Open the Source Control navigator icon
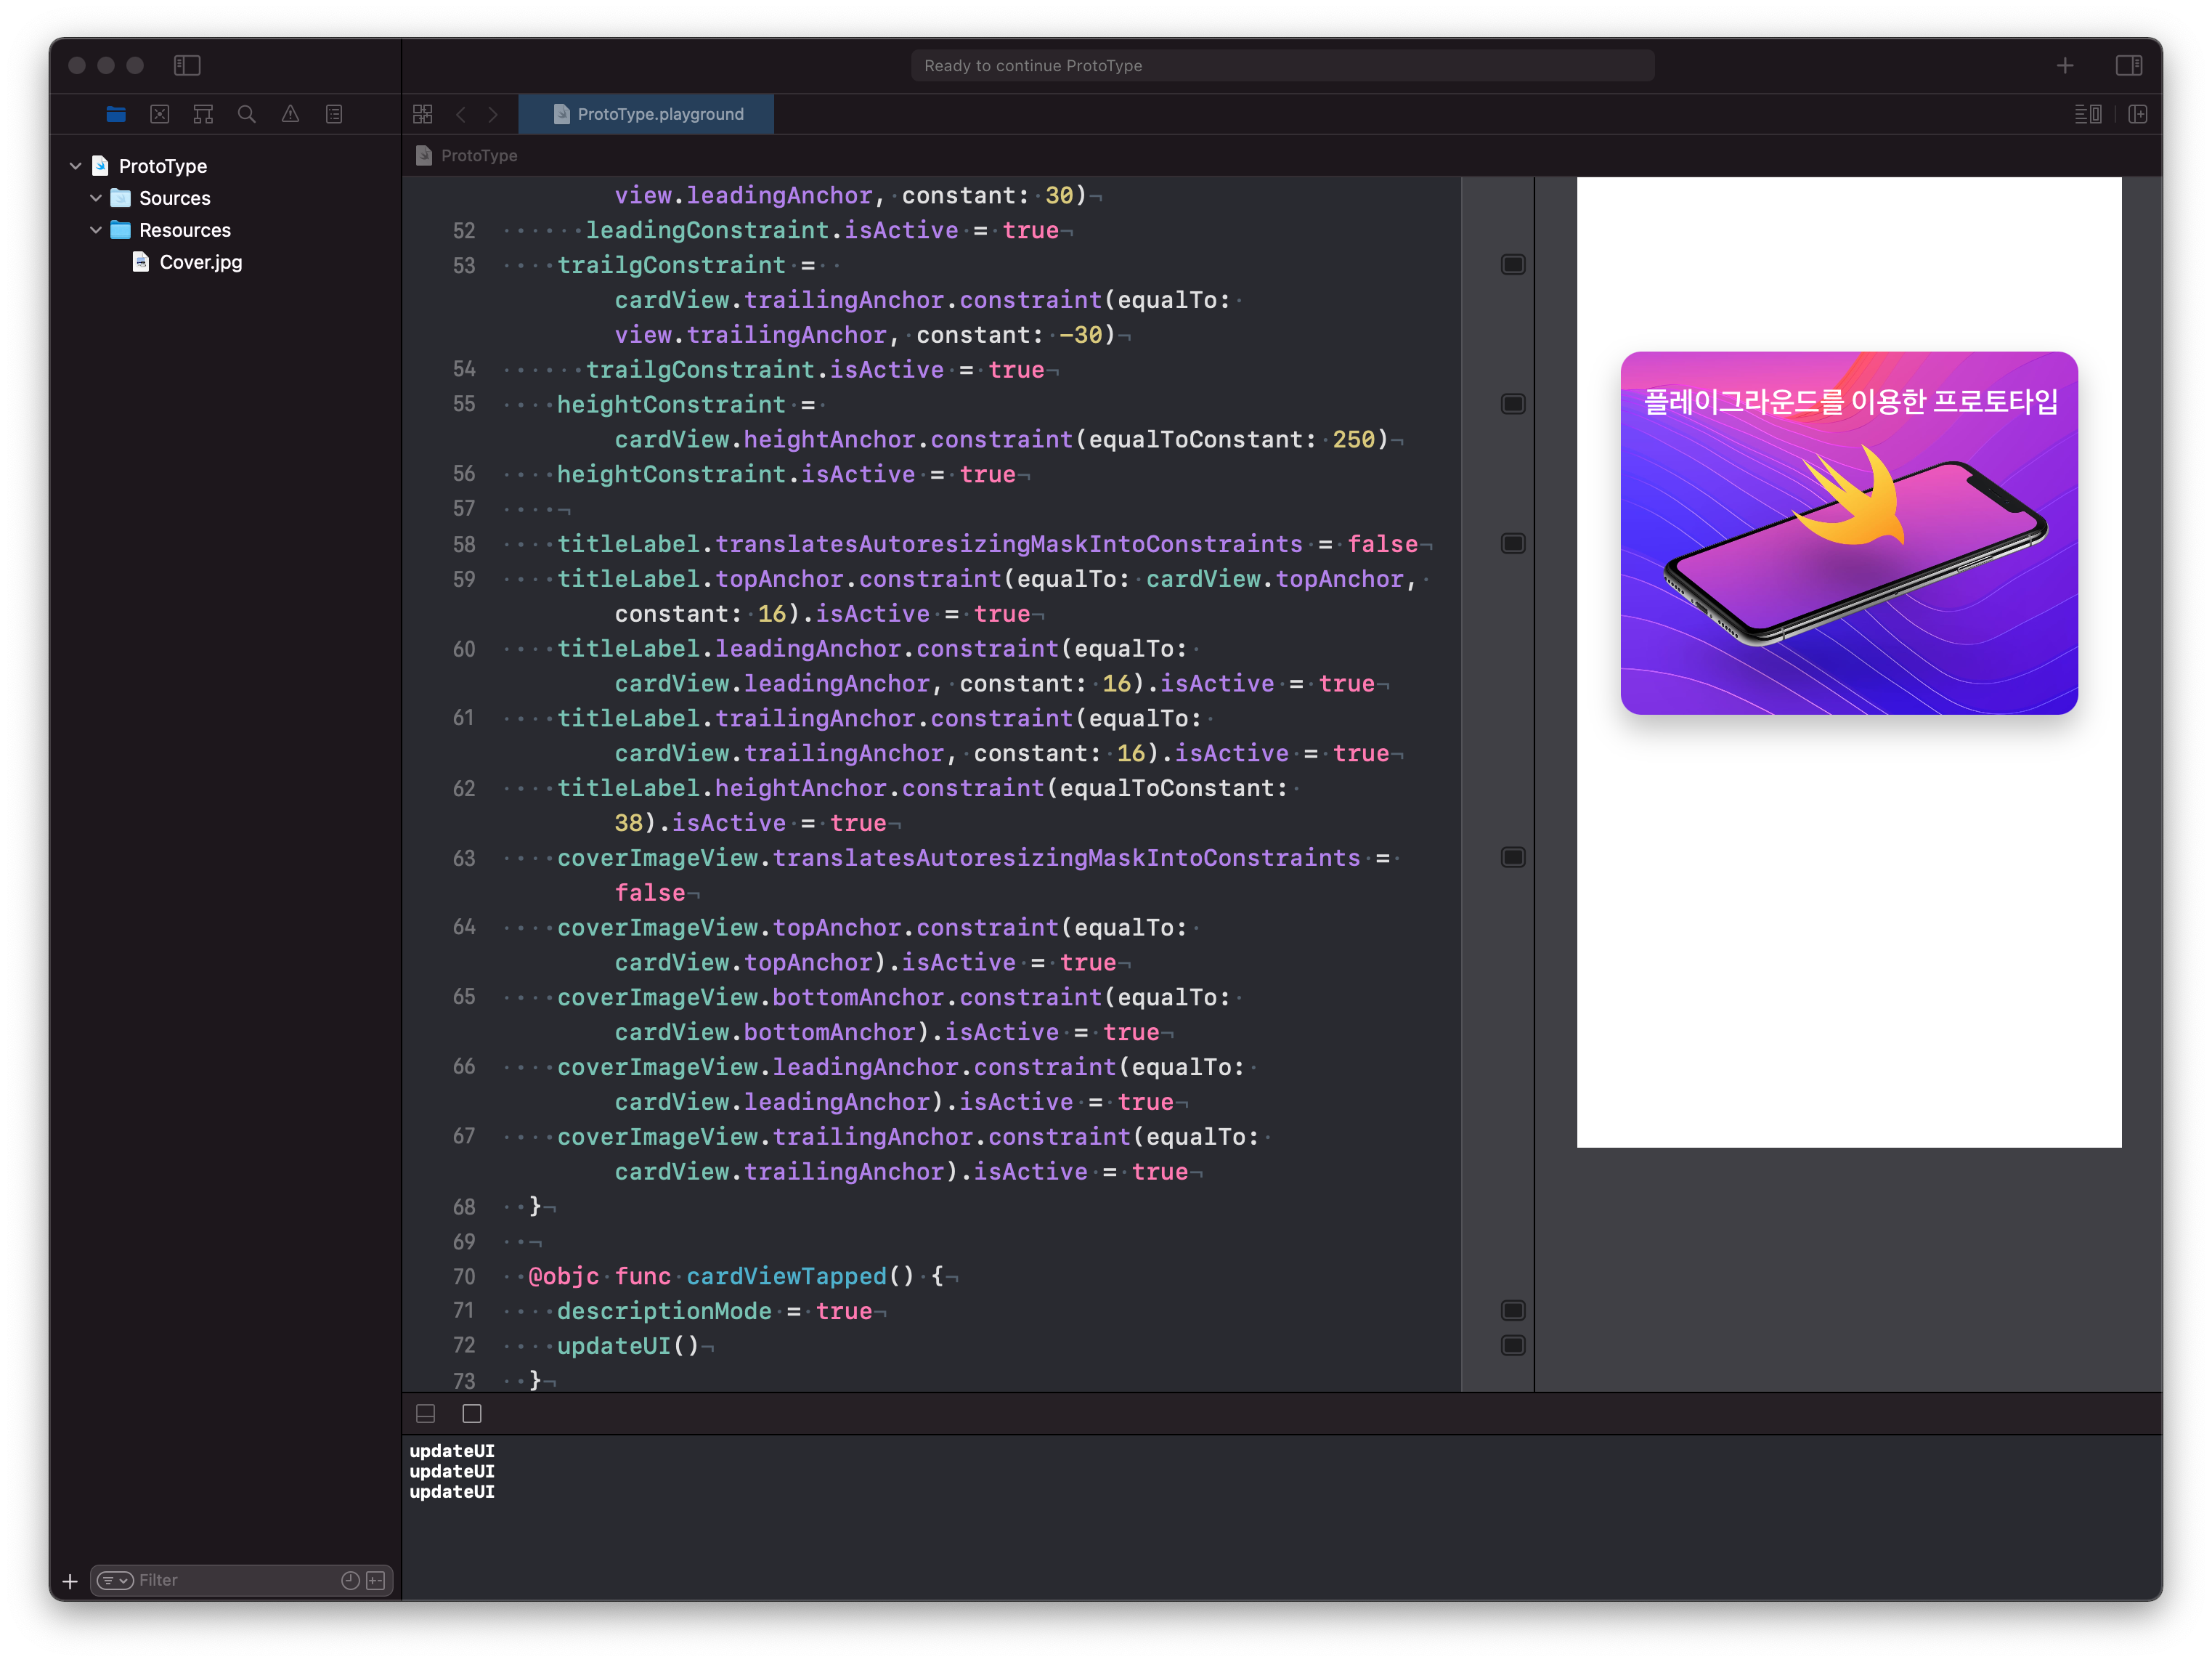This screenshot has width=2212, height=1662. coord(160,114)
